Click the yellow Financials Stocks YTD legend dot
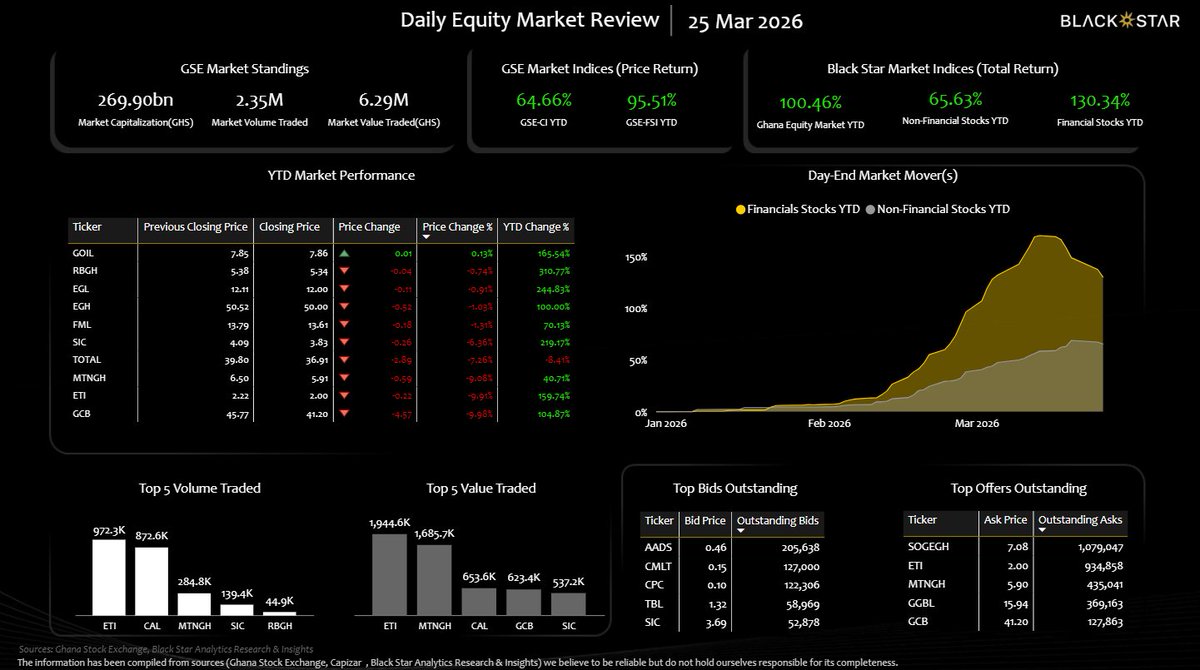The height and width of the screenshot is (670, 1200). click(741, 210)
